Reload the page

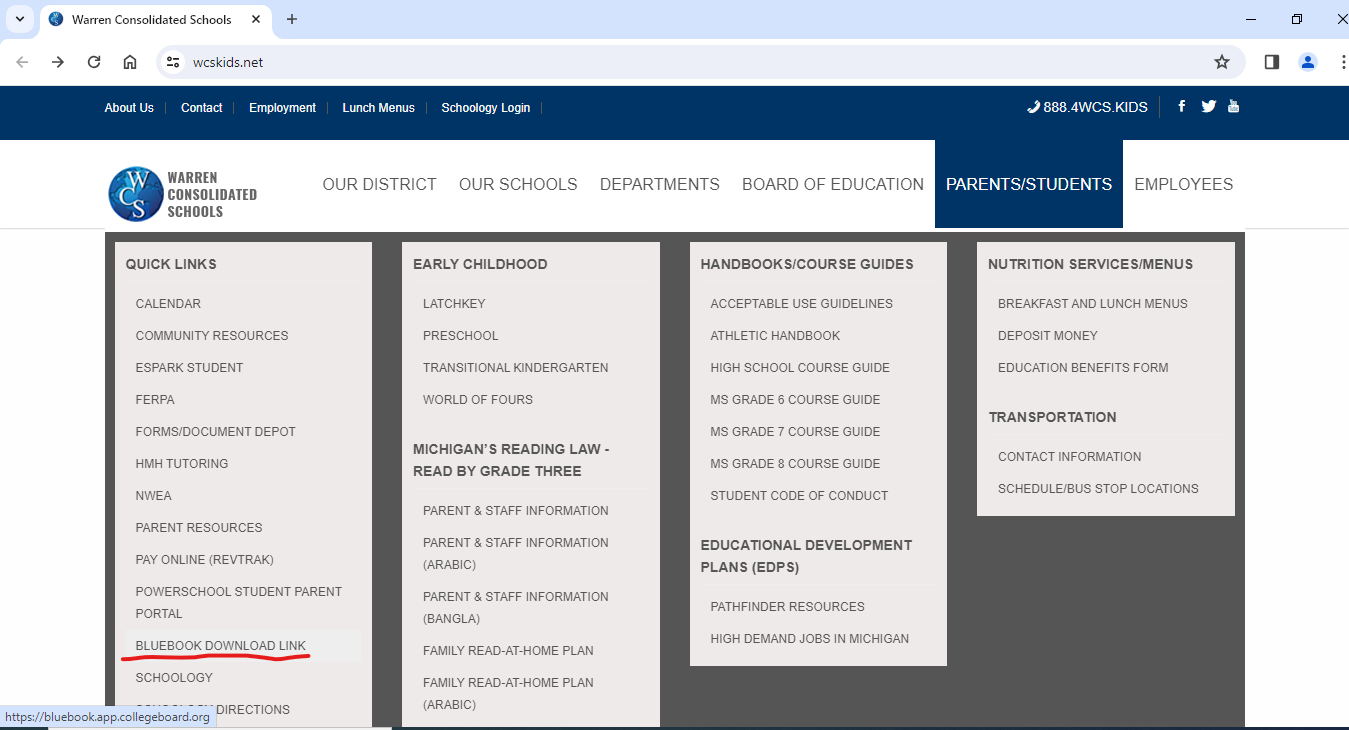(94, 62)
